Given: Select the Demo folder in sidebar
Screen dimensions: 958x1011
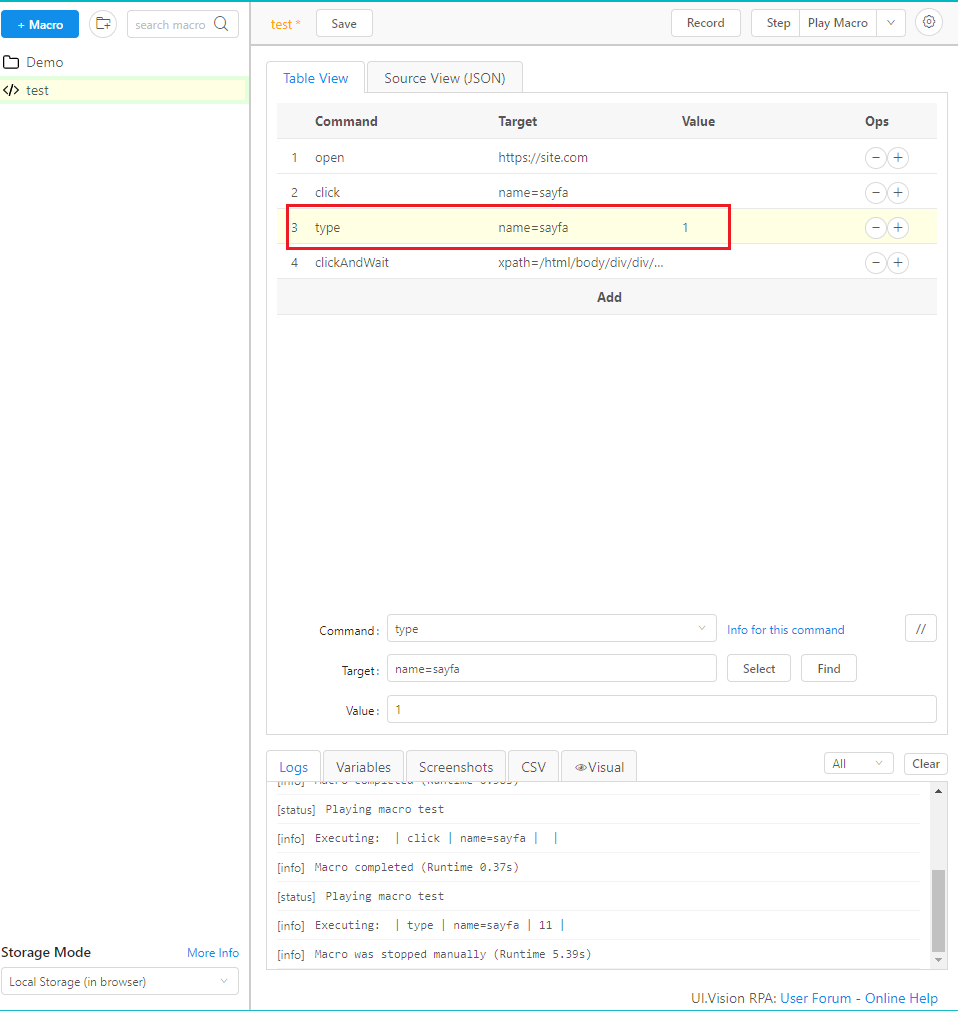Looking at the screenshot, I should tap(44, 62).
